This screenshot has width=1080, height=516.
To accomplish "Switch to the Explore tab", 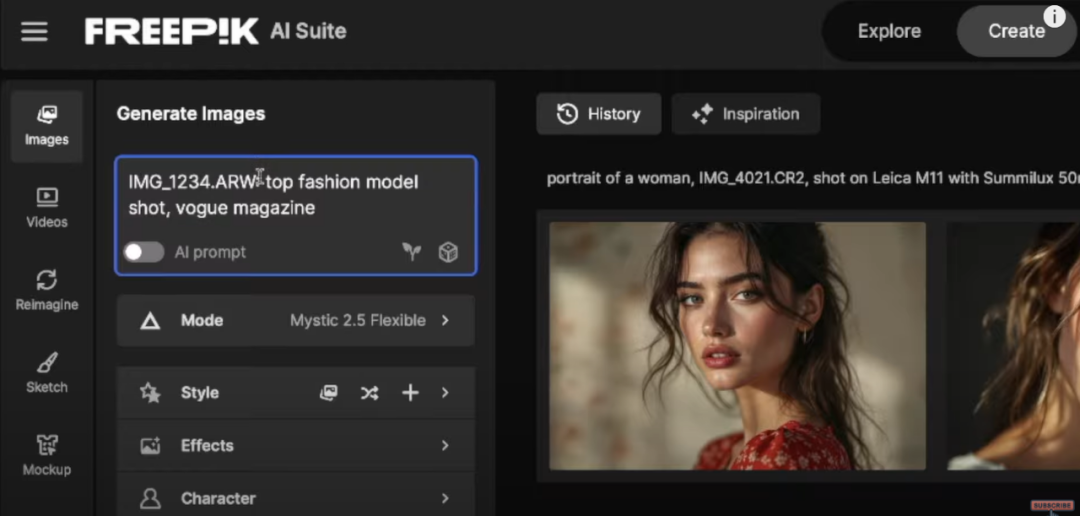I will (889, 31).
